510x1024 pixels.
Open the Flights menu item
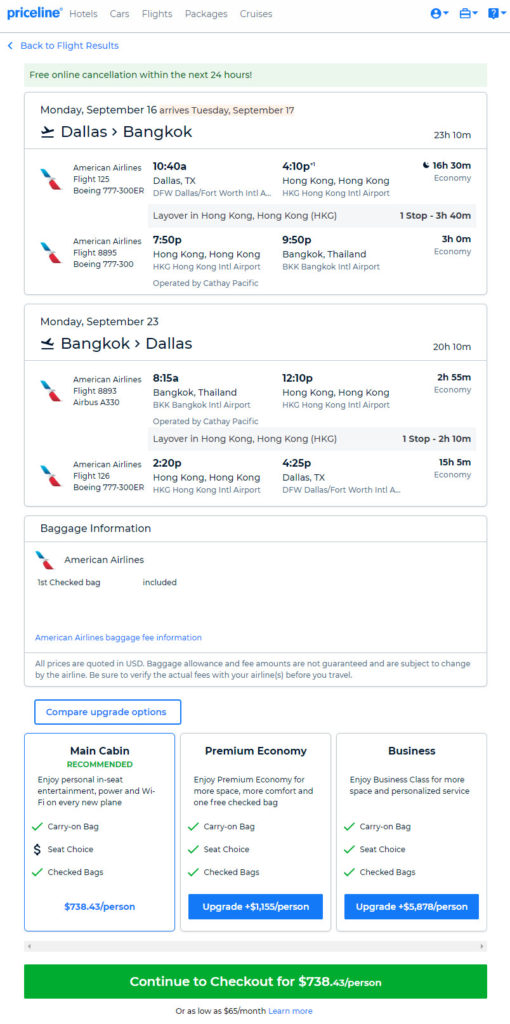coord(157,14)
